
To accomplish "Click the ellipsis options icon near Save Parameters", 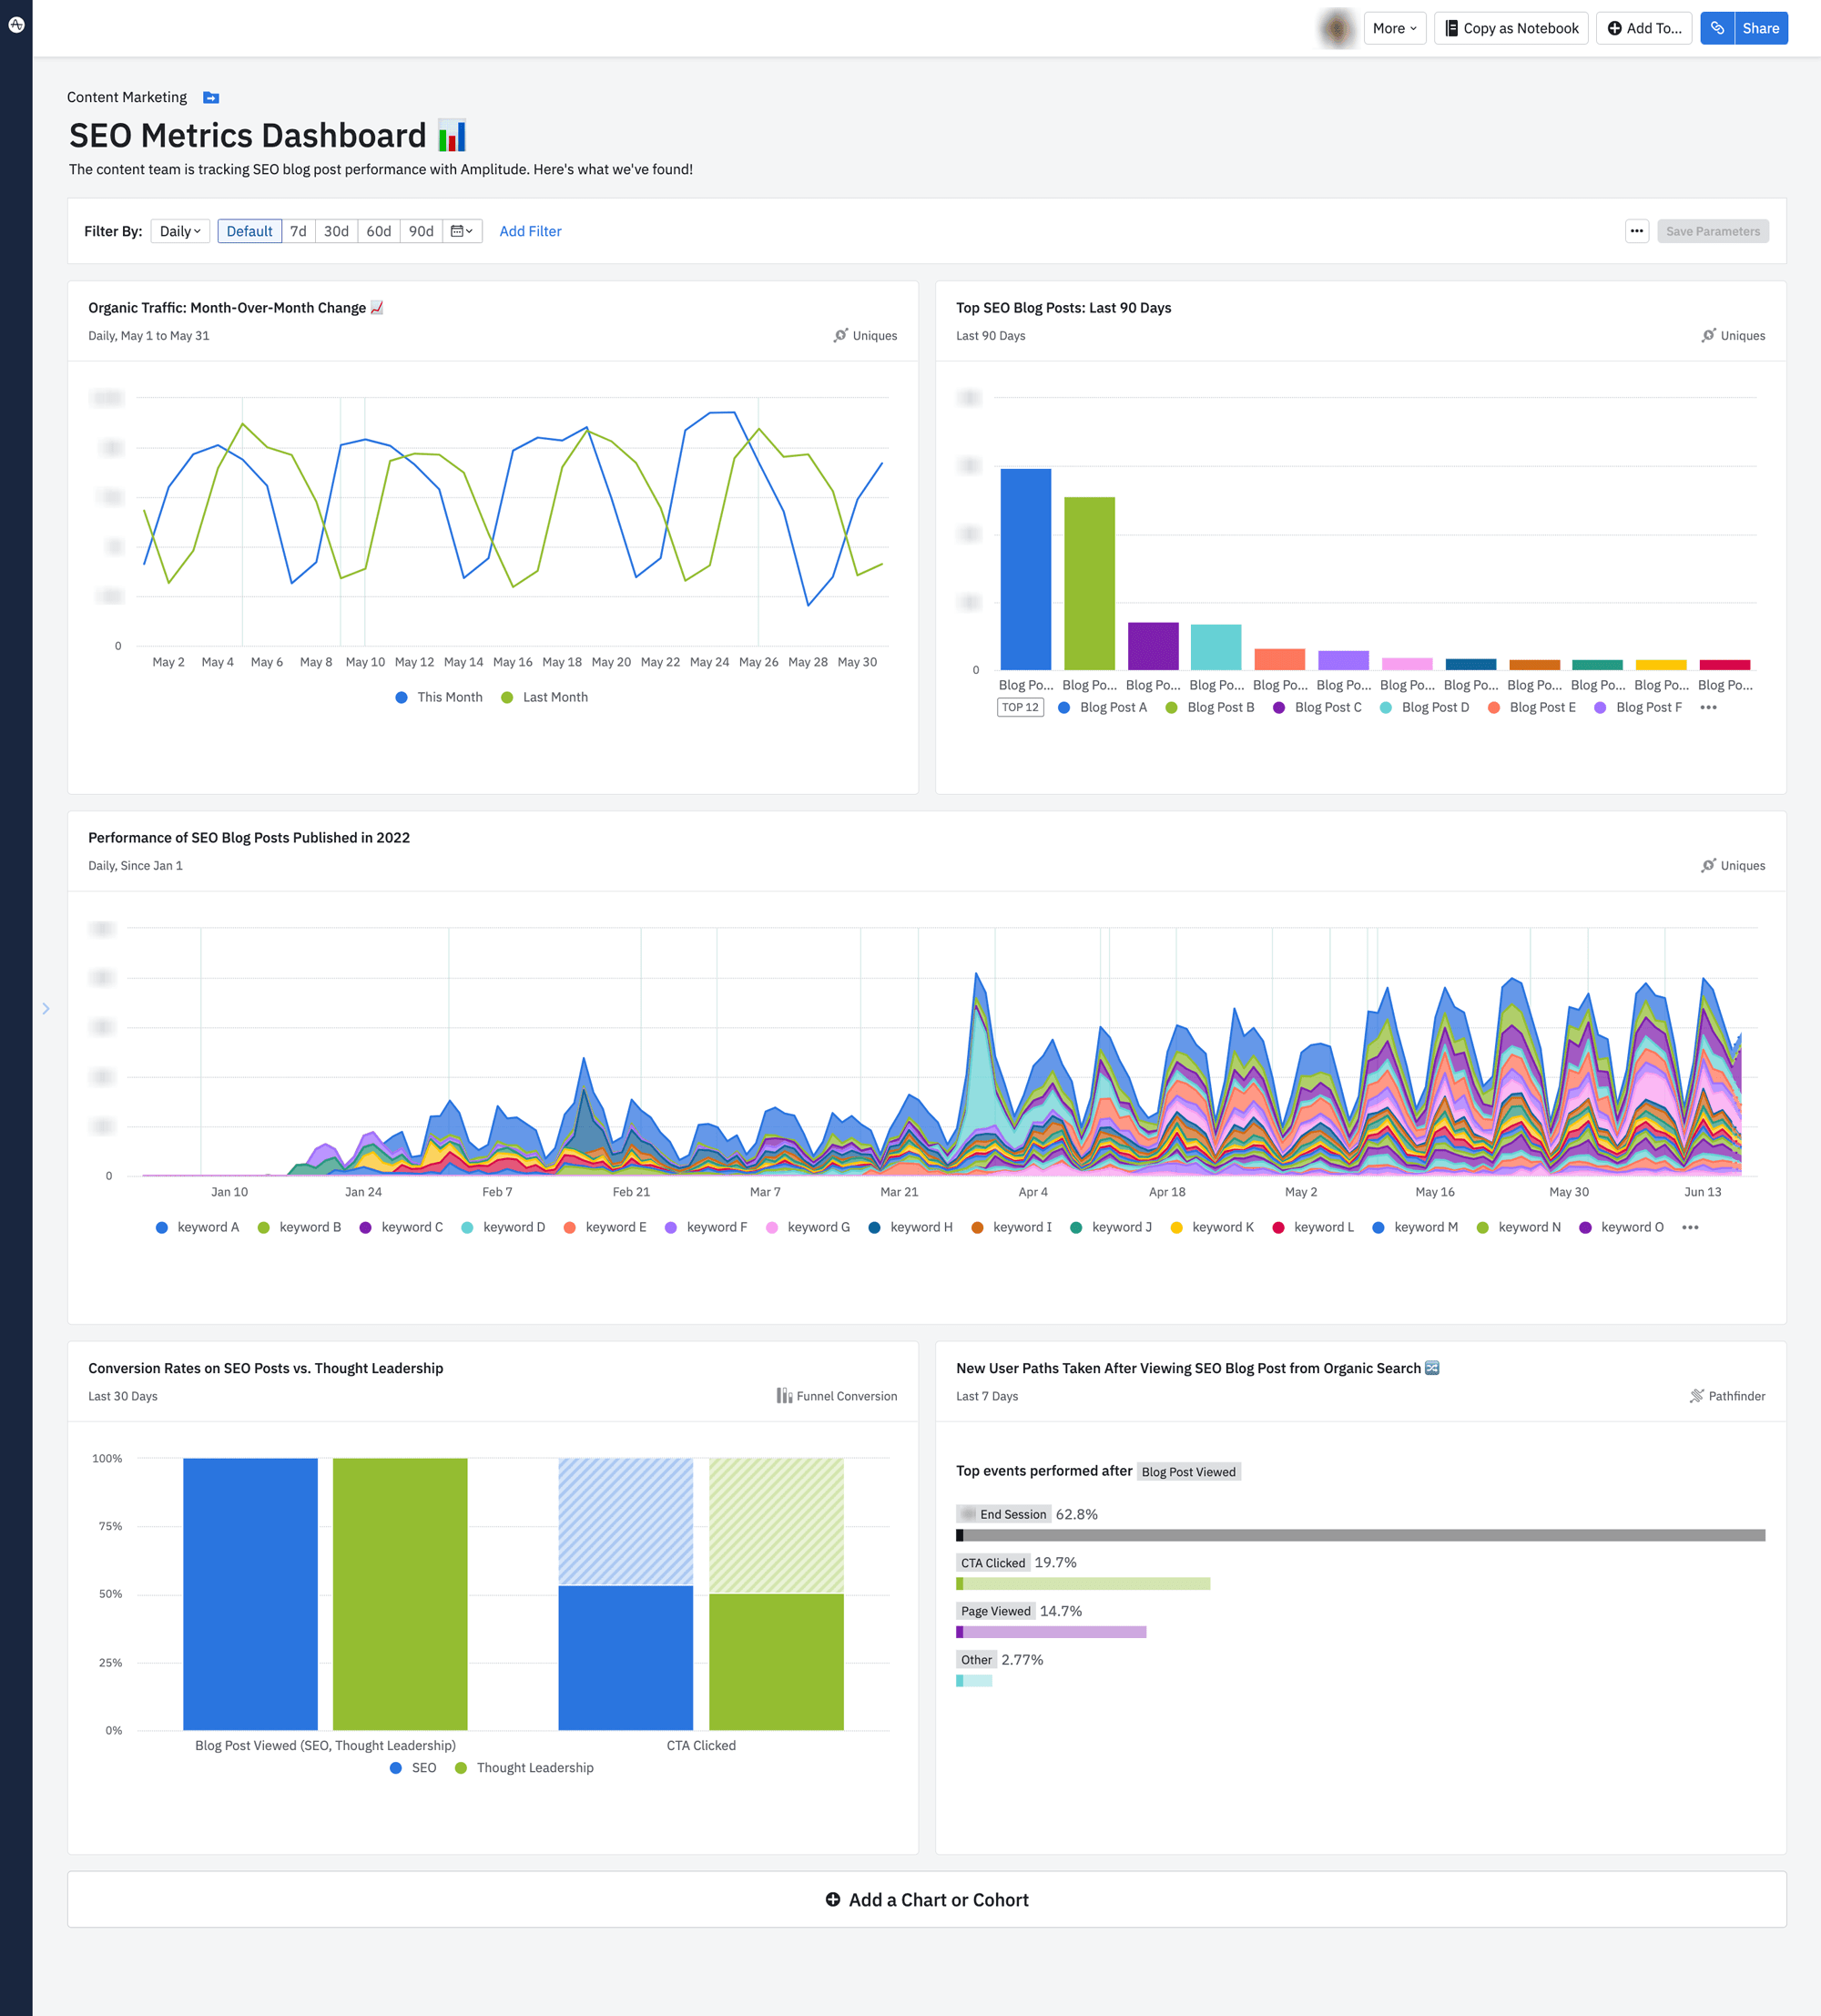I will [1637, 231].
